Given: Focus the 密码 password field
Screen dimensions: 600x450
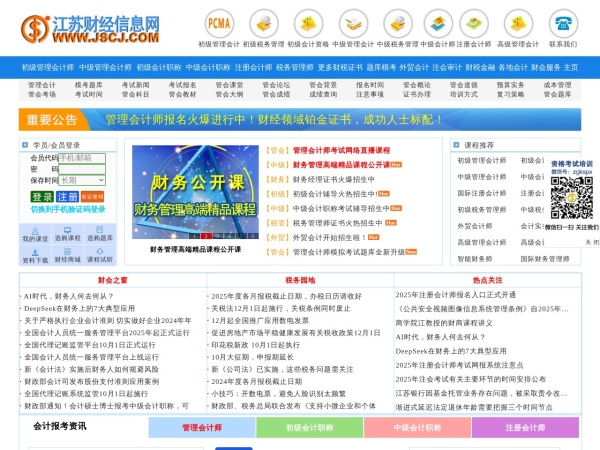Looking at the screenshot, I should 82,169.
